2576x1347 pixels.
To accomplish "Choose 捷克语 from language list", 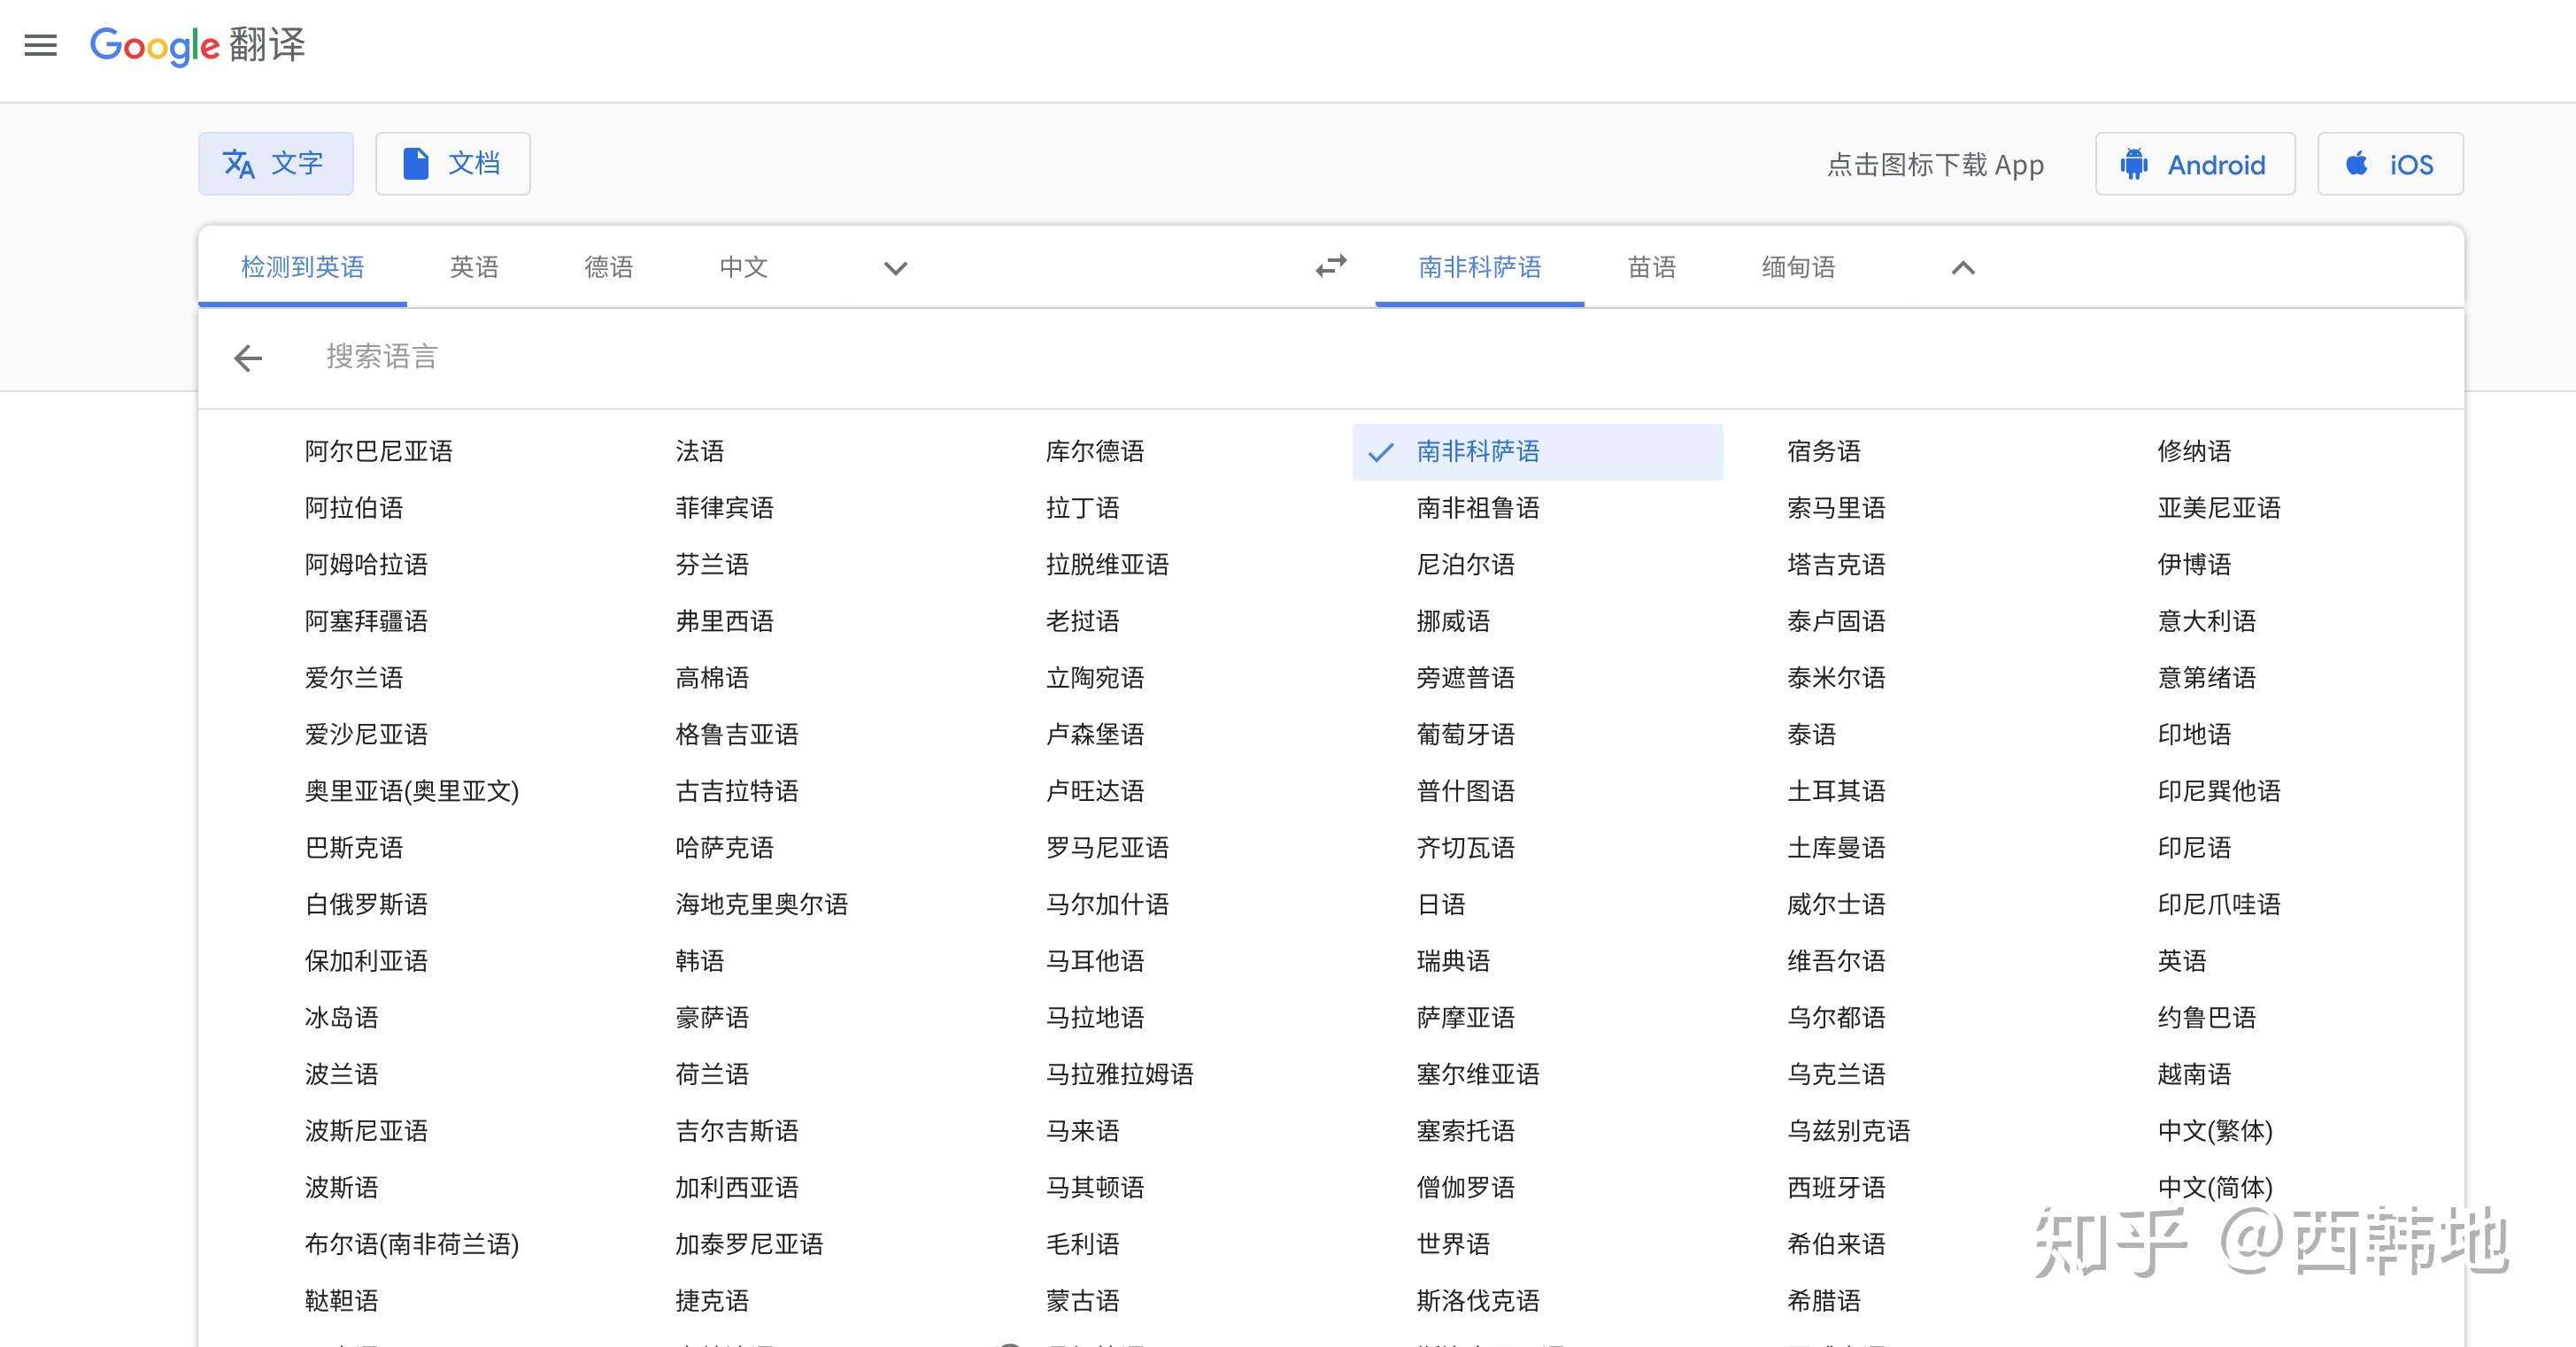I will (712, 1301).
